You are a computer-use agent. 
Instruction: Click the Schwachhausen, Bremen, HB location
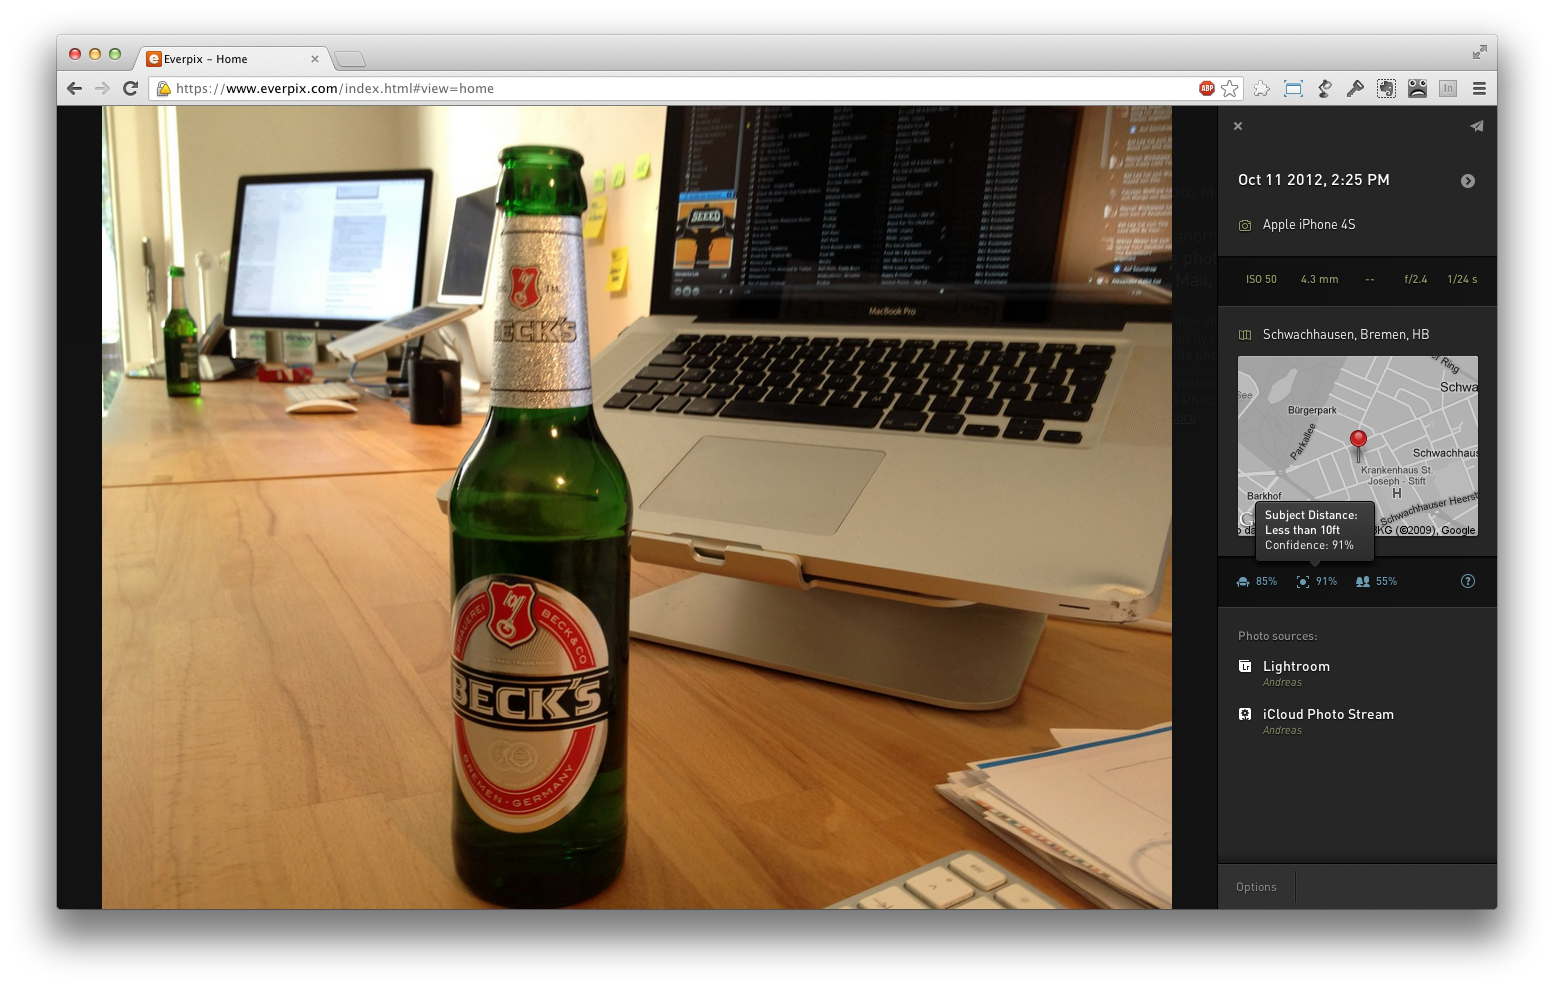coord(1346,335)
